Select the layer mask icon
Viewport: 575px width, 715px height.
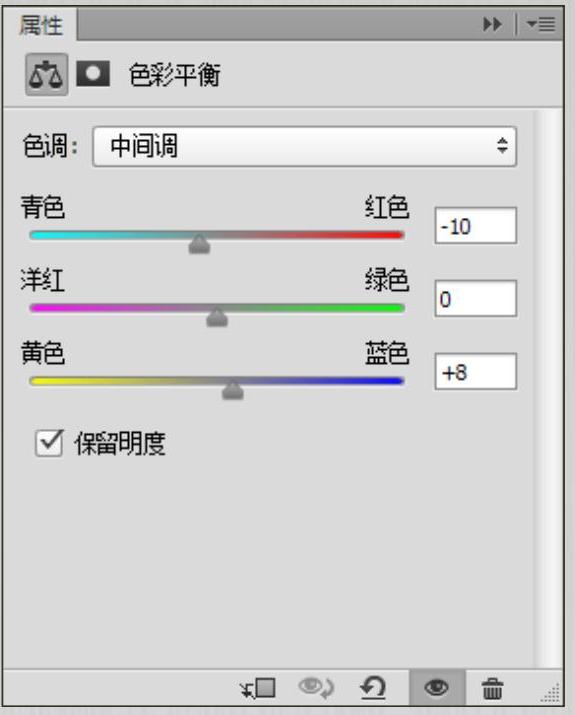pyautogui.click(x=93, y=73)
